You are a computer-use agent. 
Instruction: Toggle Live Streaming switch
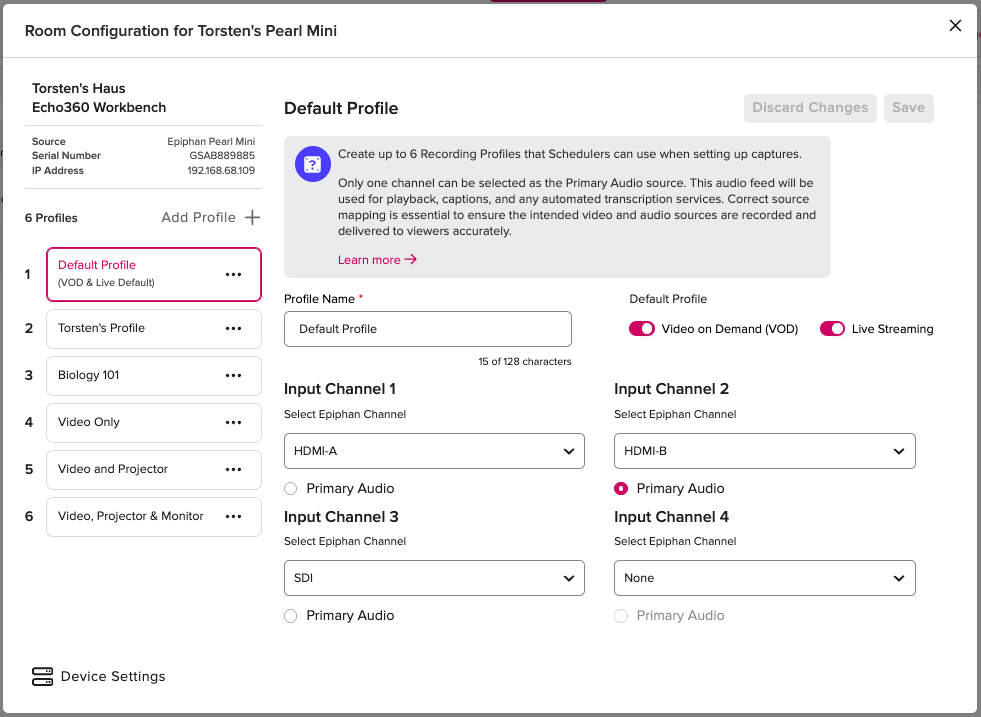pyautogui.click(x=832, y=328)
